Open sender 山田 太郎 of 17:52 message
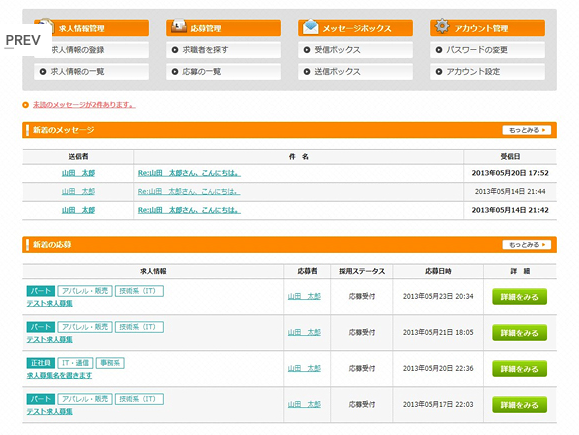This screenshot has height=435, width=579. point(78,173)
